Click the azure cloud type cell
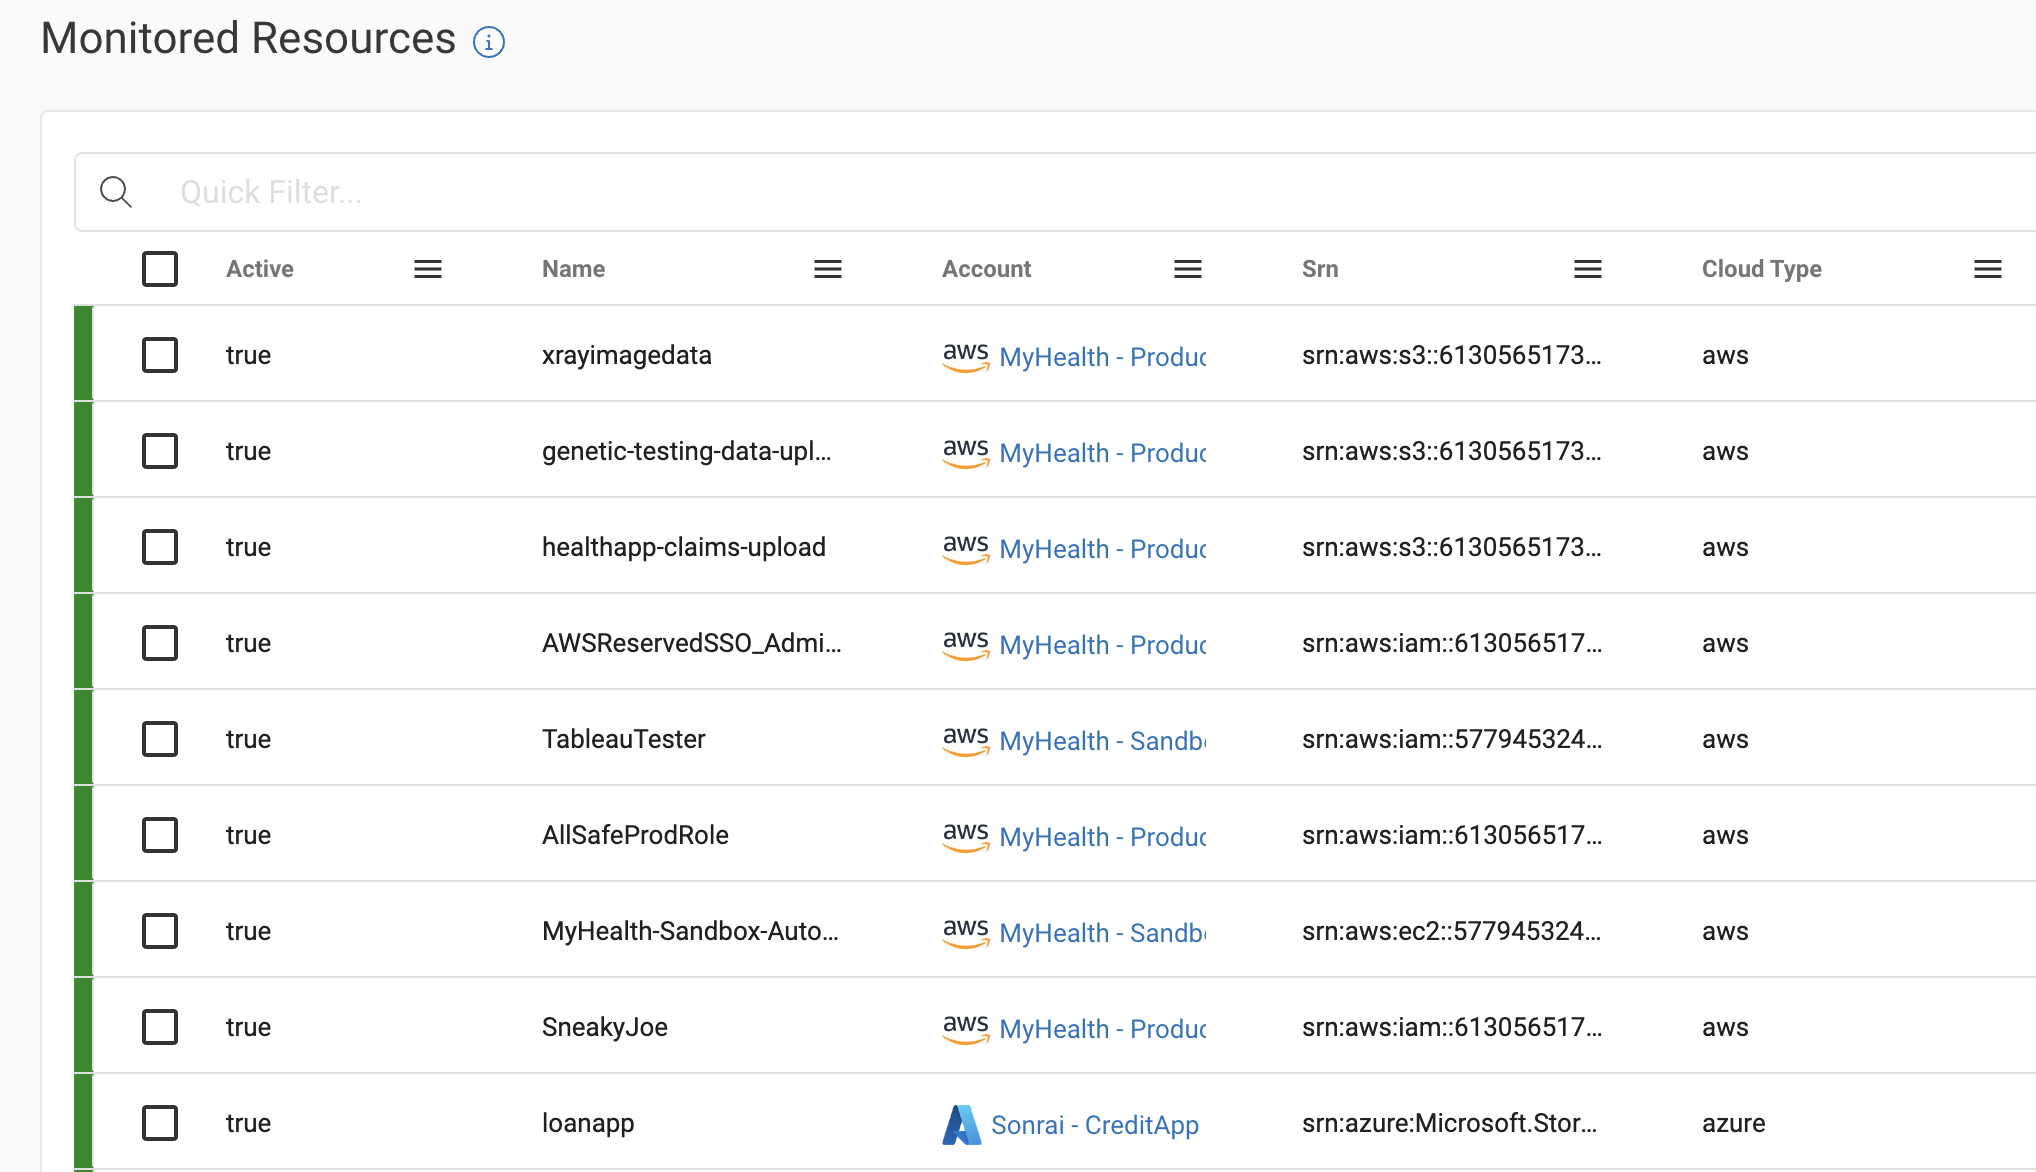Screen dimensions: 2036x1172 tap(1733, 1123)
